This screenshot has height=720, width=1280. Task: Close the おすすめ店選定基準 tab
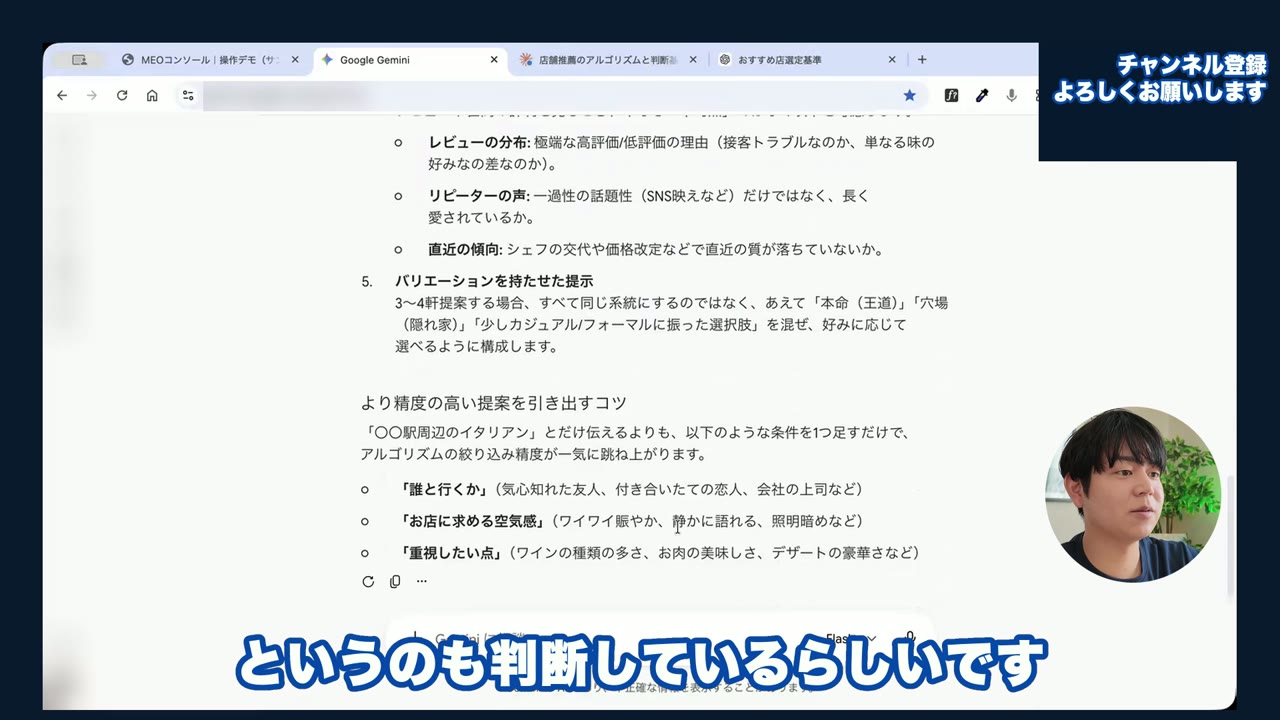click(x=892, y=60)
